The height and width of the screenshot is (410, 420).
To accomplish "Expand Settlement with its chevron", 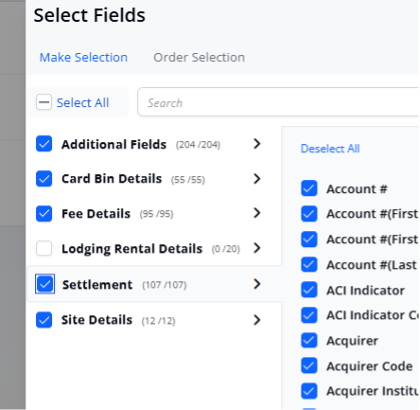I will tap(257, 284).
